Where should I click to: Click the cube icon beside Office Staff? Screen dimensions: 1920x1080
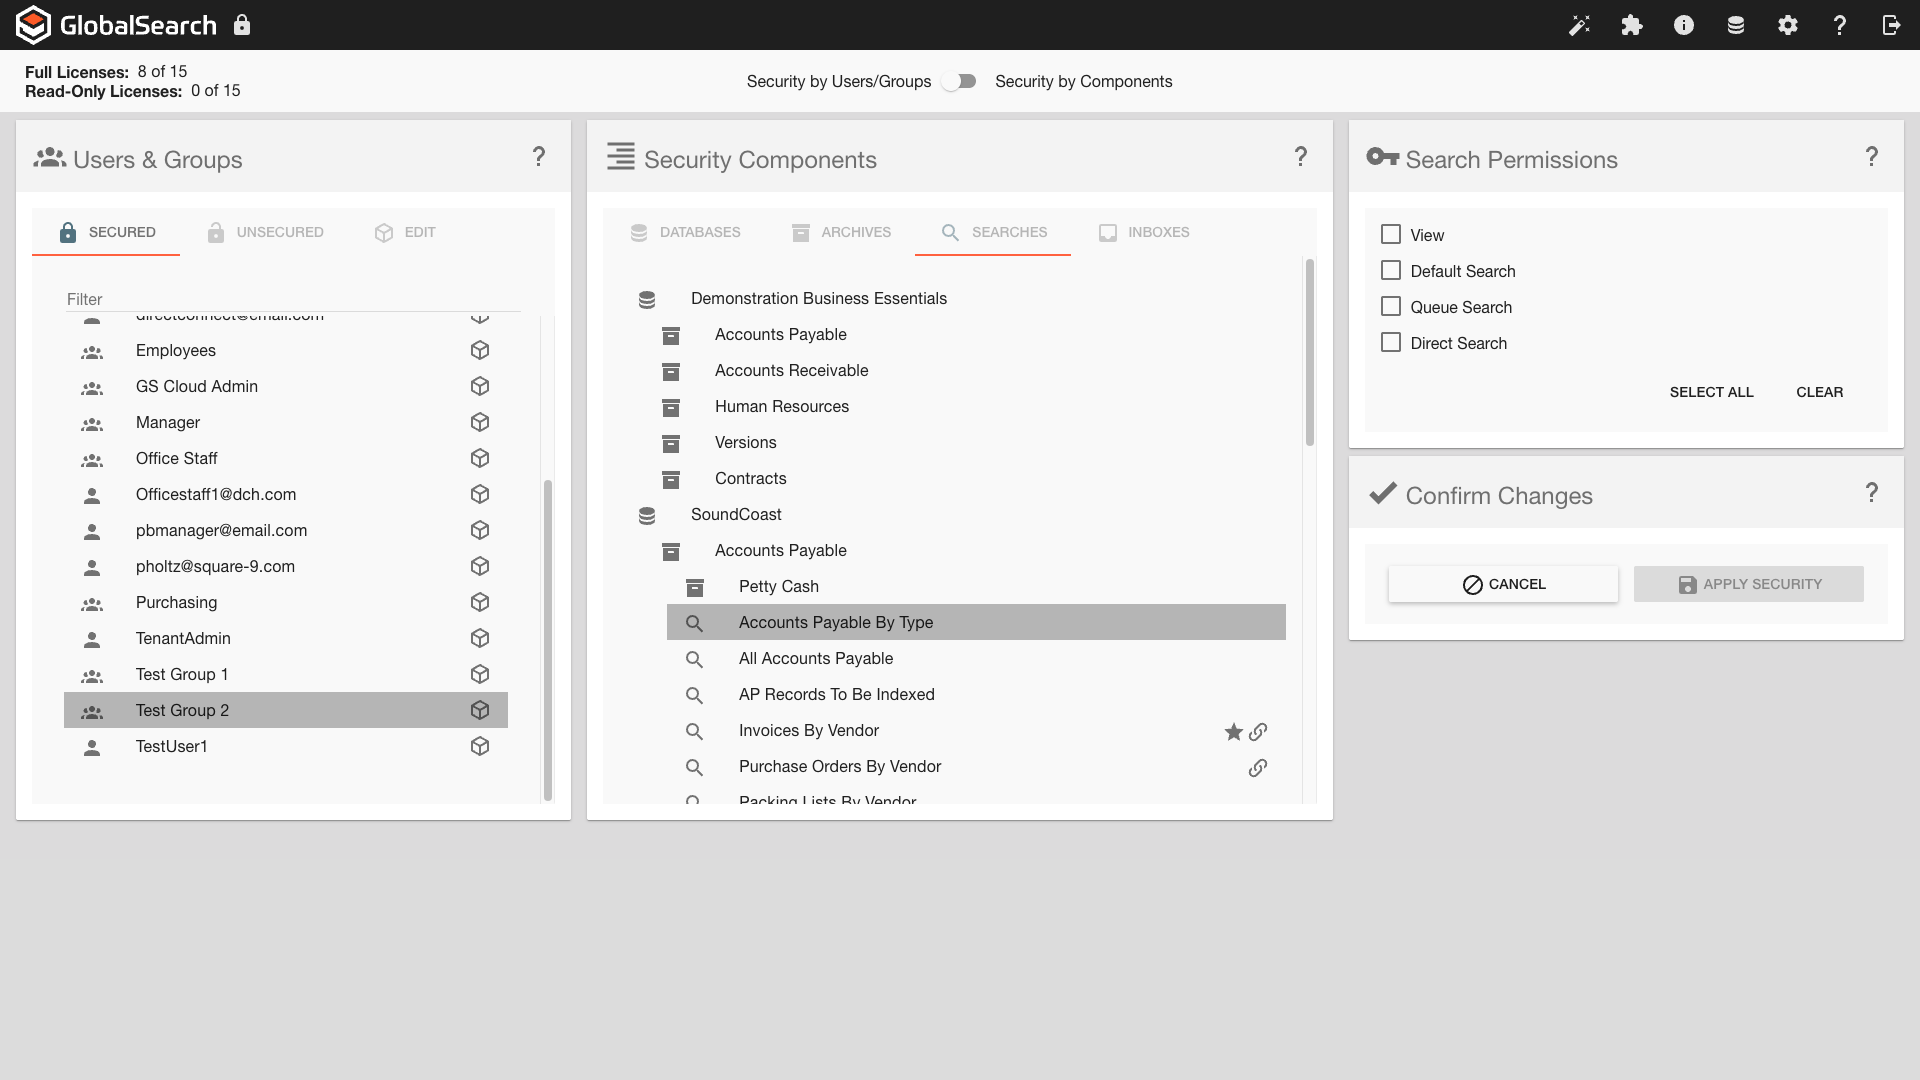[x=480, y=458]
